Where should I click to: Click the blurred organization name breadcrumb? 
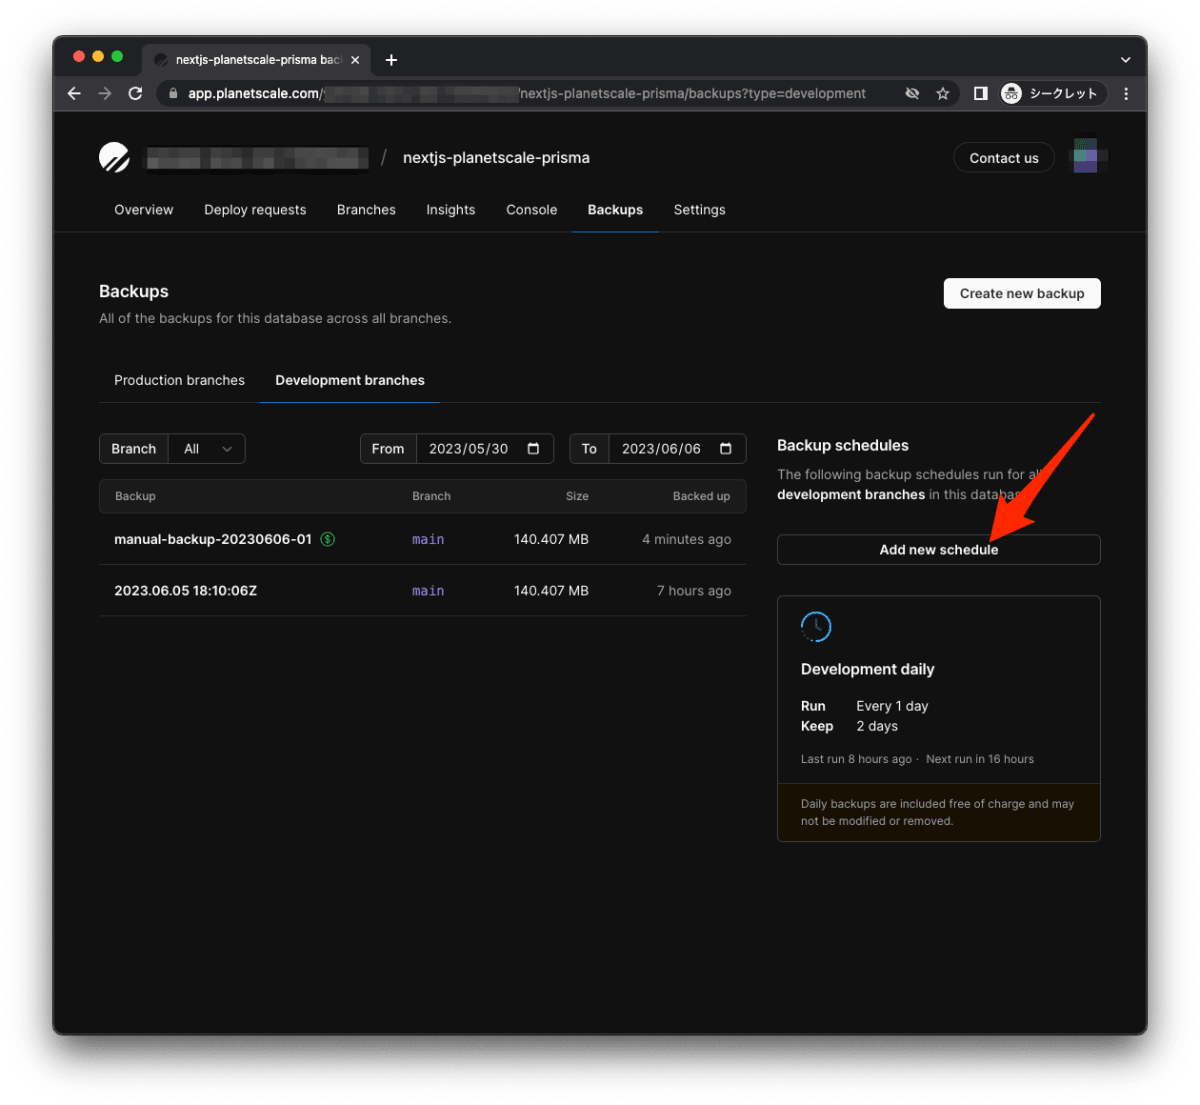click(258, 158)
